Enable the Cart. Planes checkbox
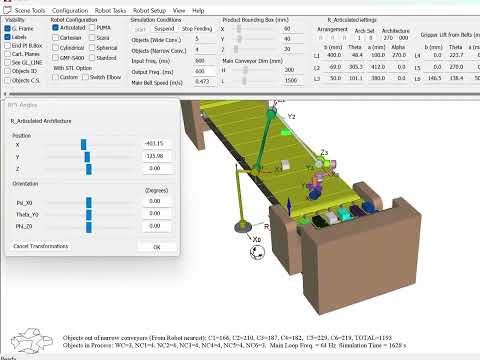Image resolution: width=480 pixels, height=360 pixels. tap(8, 54)
